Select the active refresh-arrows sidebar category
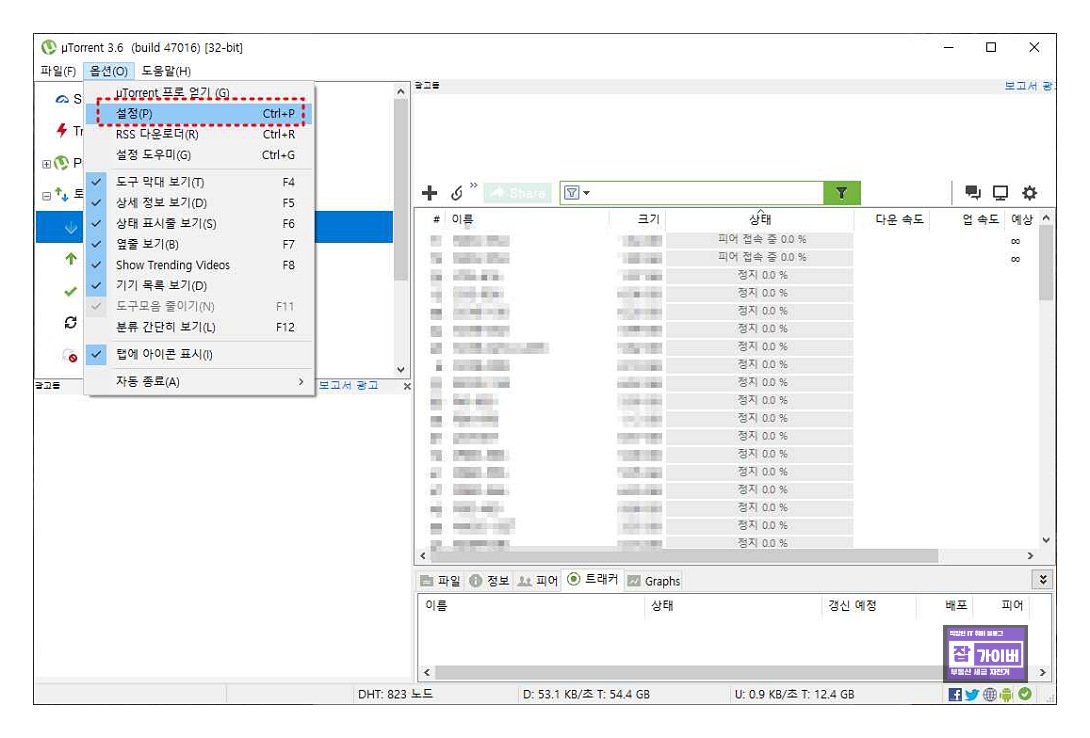The image size is (1090, 738). [70, 322]
